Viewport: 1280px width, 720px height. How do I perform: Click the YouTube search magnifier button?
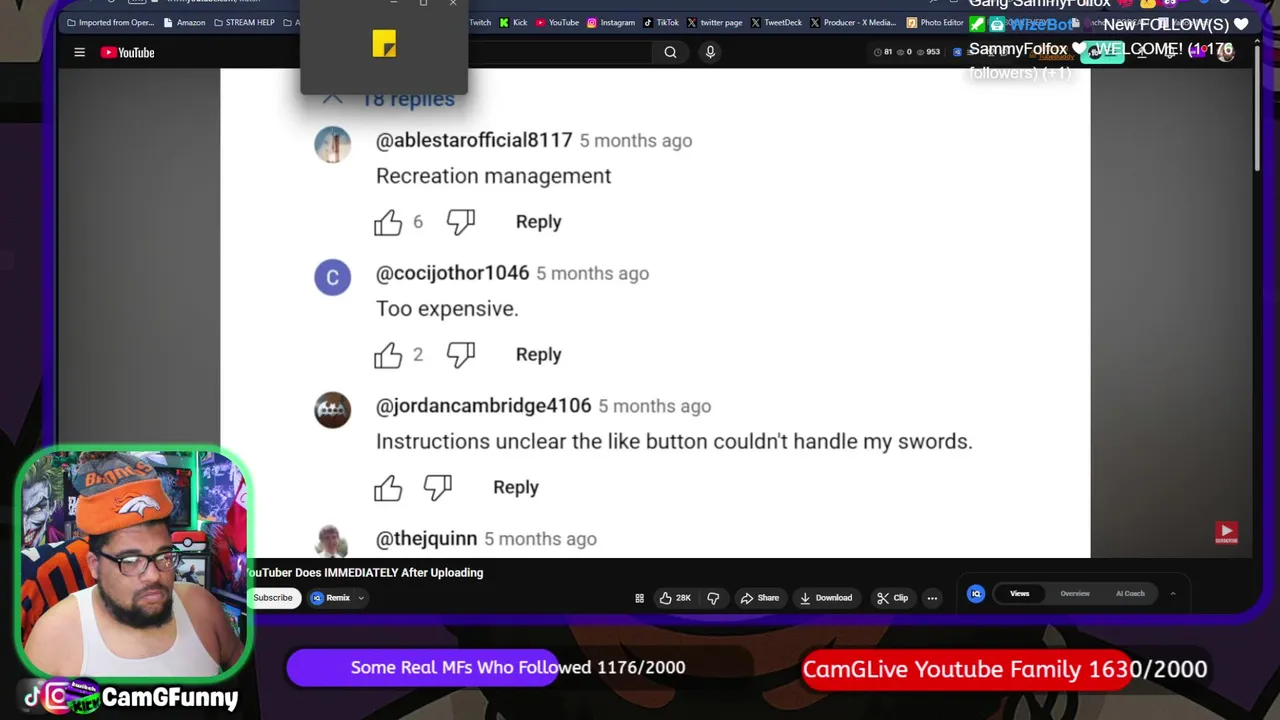point(670,53)
